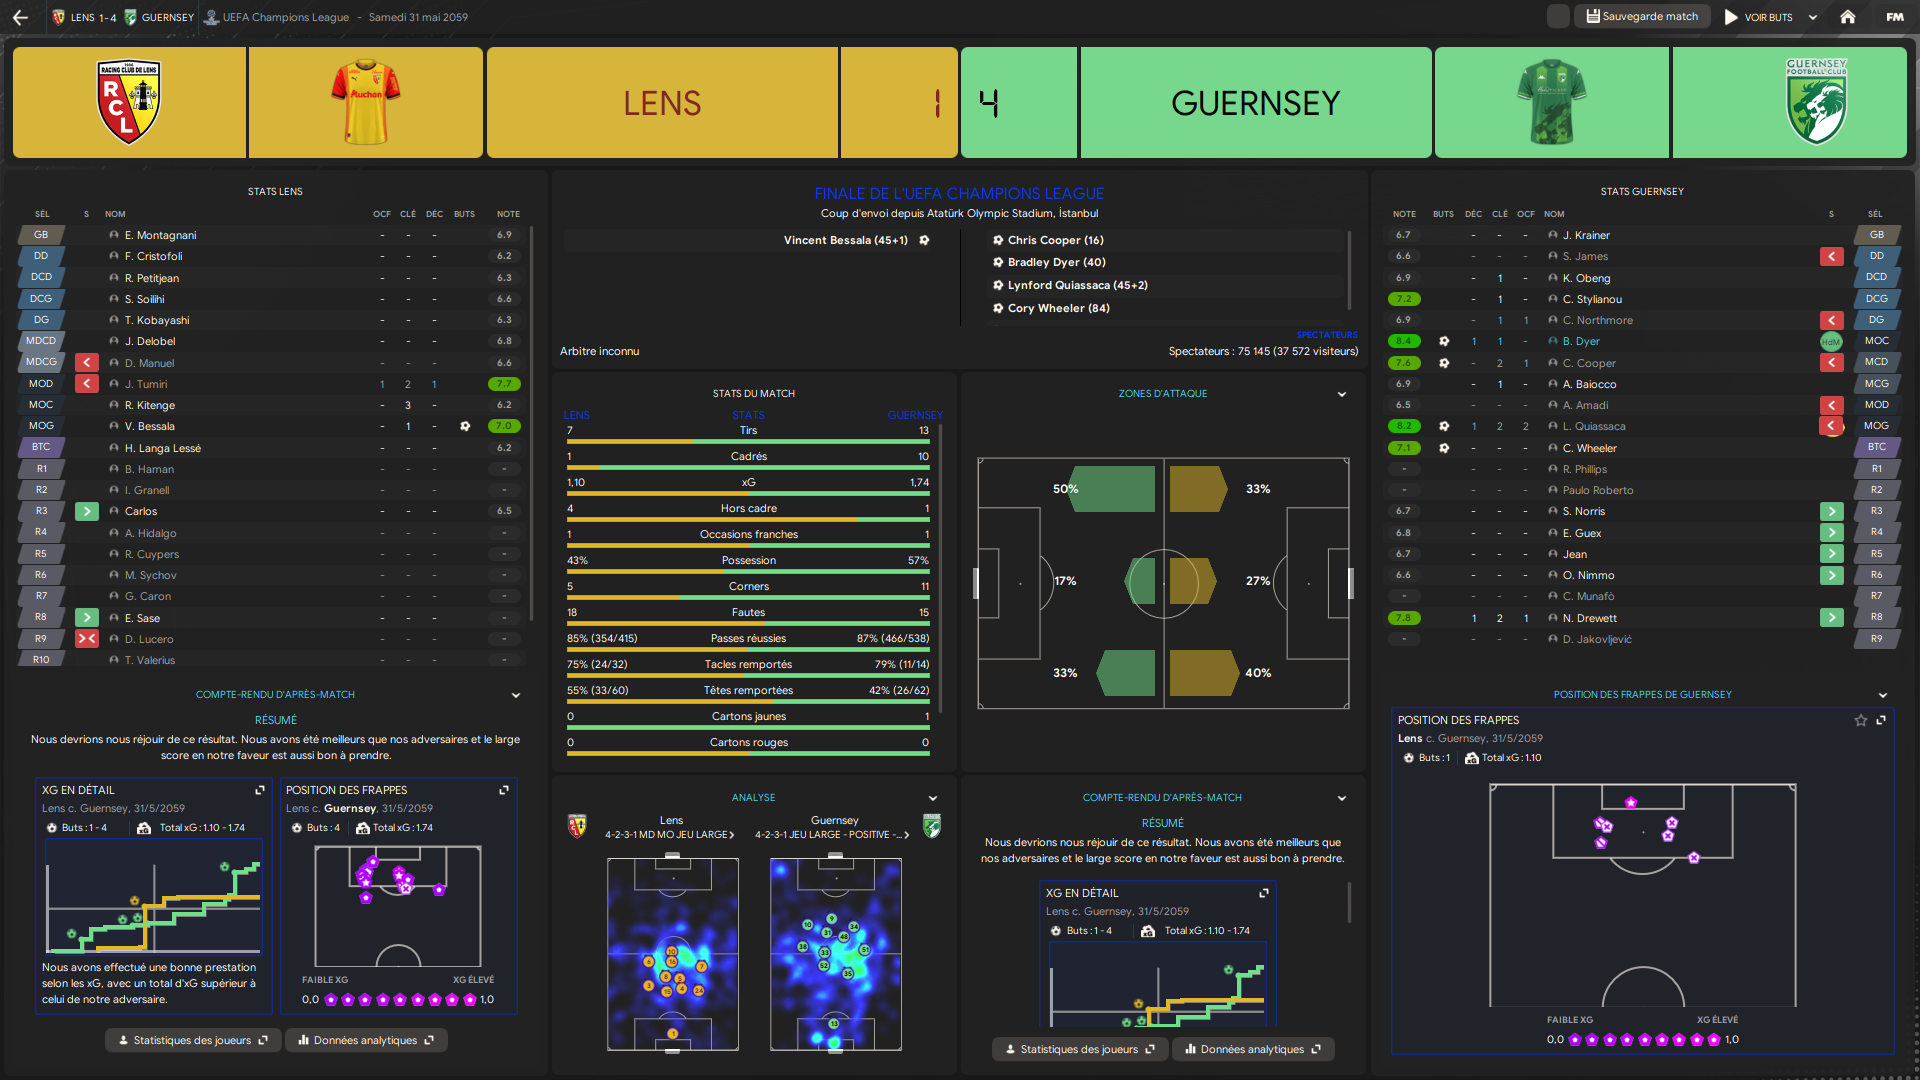Click the Lens club crest

[x=129, y=102]
